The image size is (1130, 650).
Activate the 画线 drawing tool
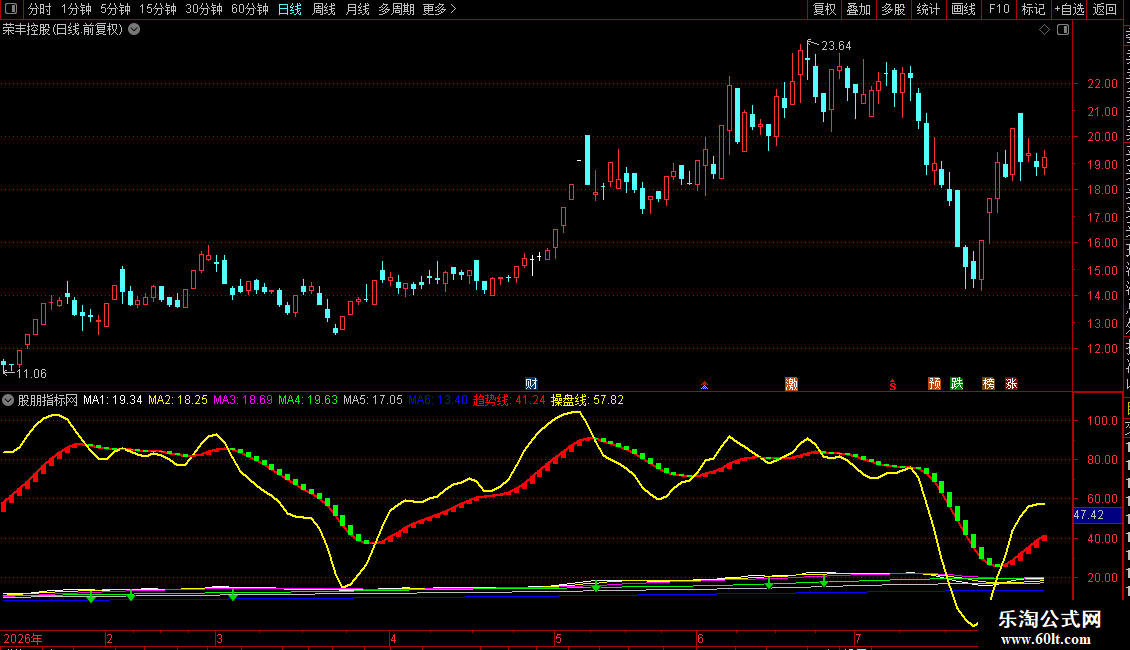[963, 9]
